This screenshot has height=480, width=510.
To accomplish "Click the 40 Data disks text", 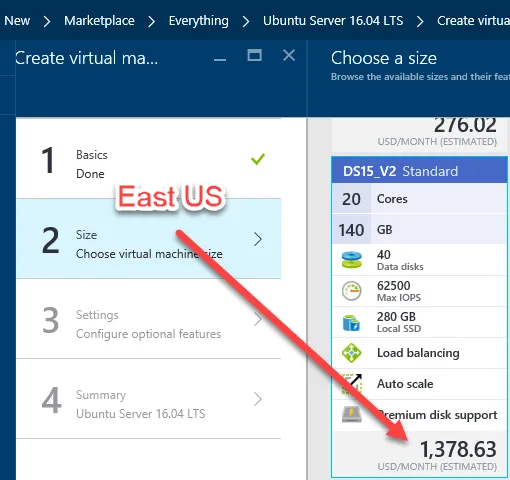I will [400, 260].
